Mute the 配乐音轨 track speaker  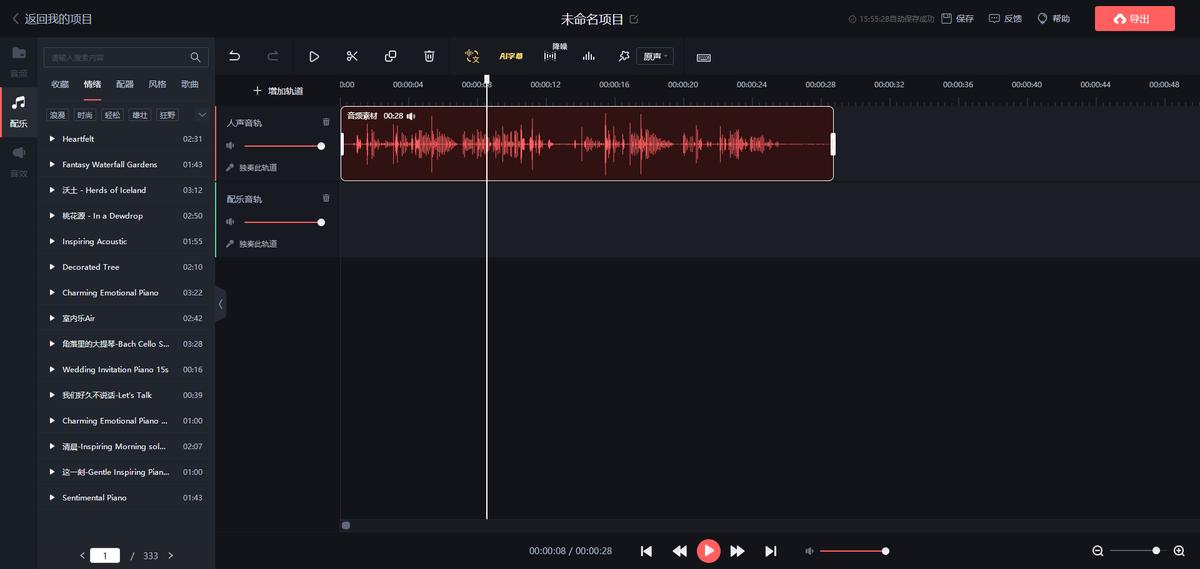230,222
